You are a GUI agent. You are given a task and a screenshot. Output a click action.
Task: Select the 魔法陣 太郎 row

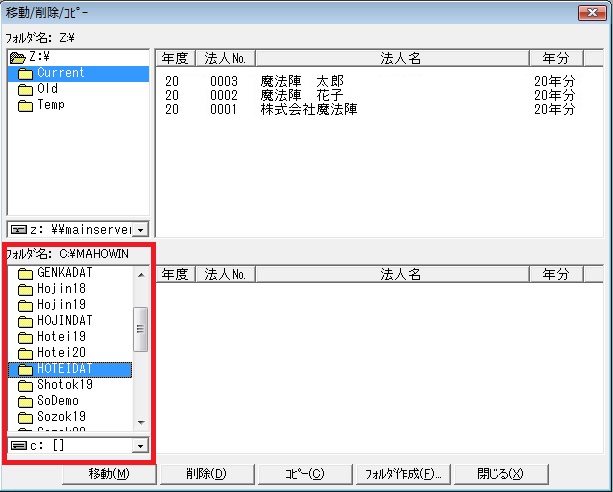point(301,79)
